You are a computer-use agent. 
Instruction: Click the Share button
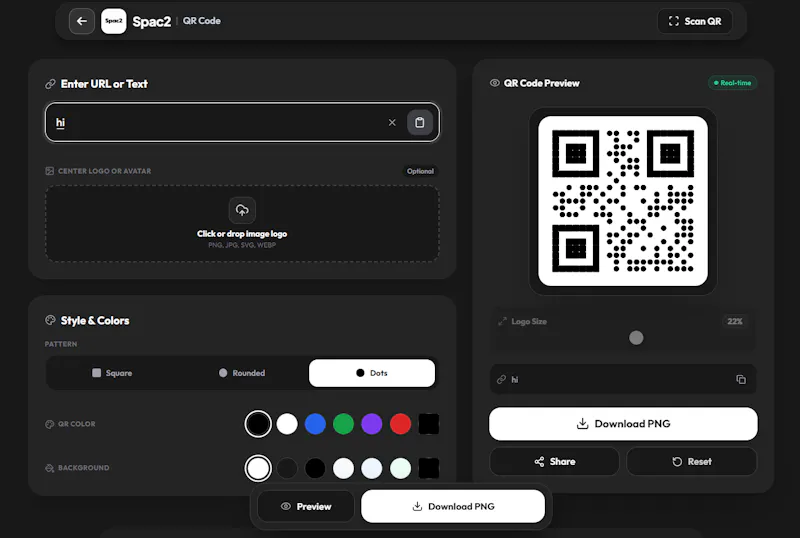[x=555, y=461]
